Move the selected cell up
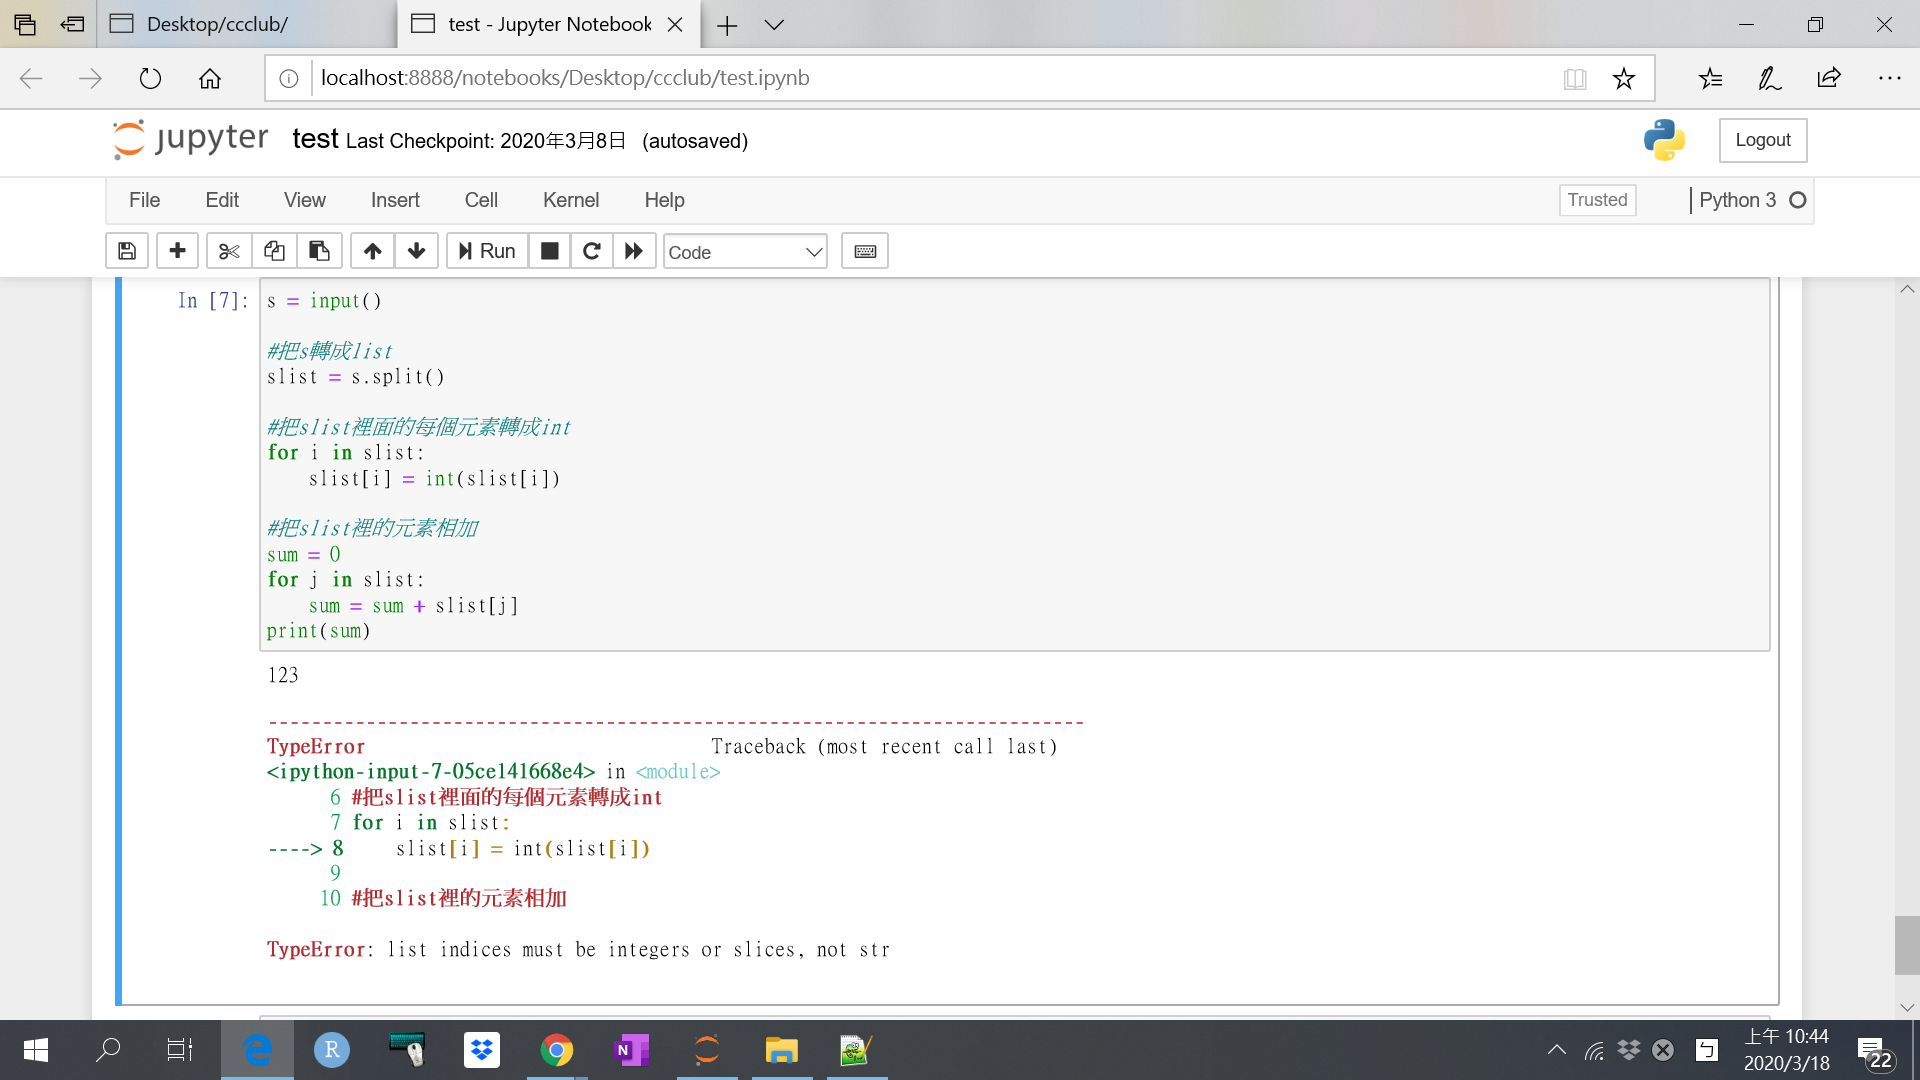Viewport: 1920px width, 1080px height. coord(372,251)
